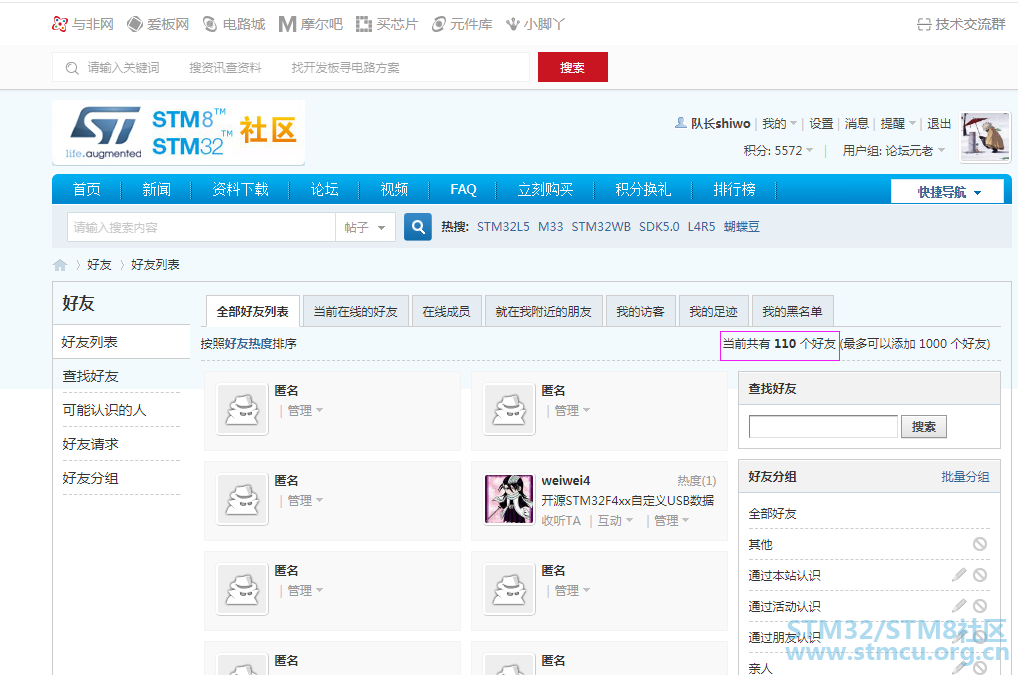Expand the 快捷导航 dropdown

coord(948,191)
